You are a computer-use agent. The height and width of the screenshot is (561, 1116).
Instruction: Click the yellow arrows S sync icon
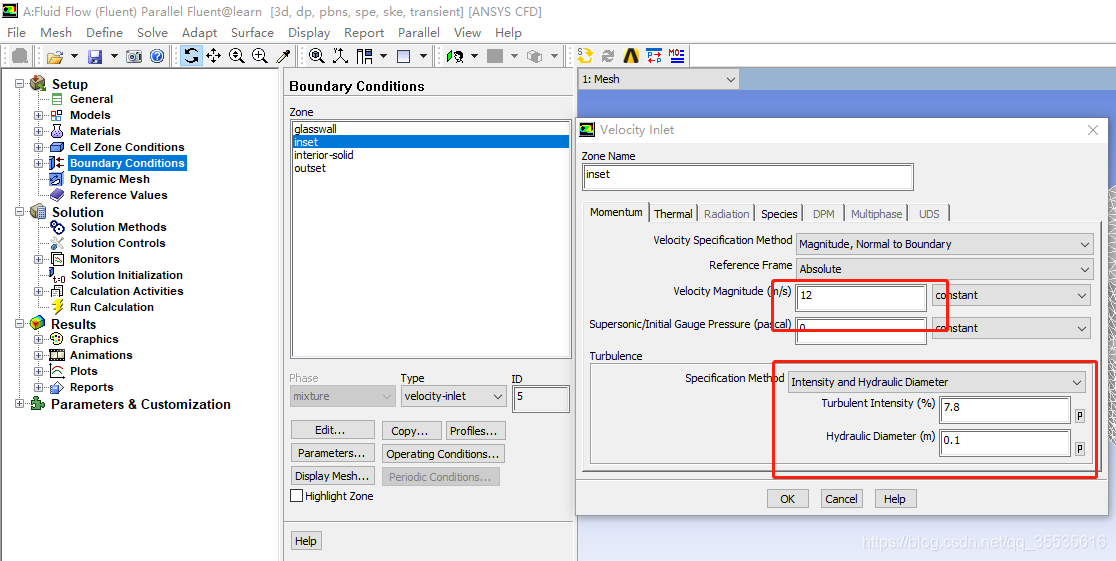(x=585, y=56)
